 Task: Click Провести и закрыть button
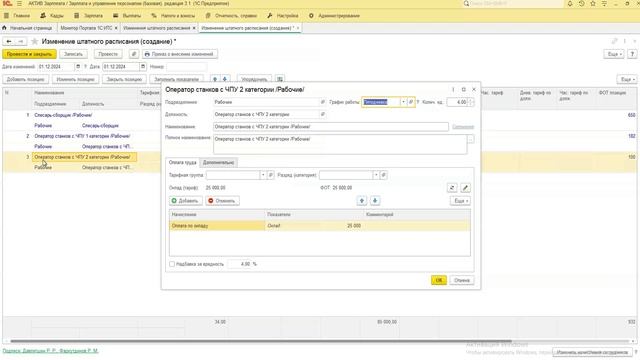tap(29, 54)
